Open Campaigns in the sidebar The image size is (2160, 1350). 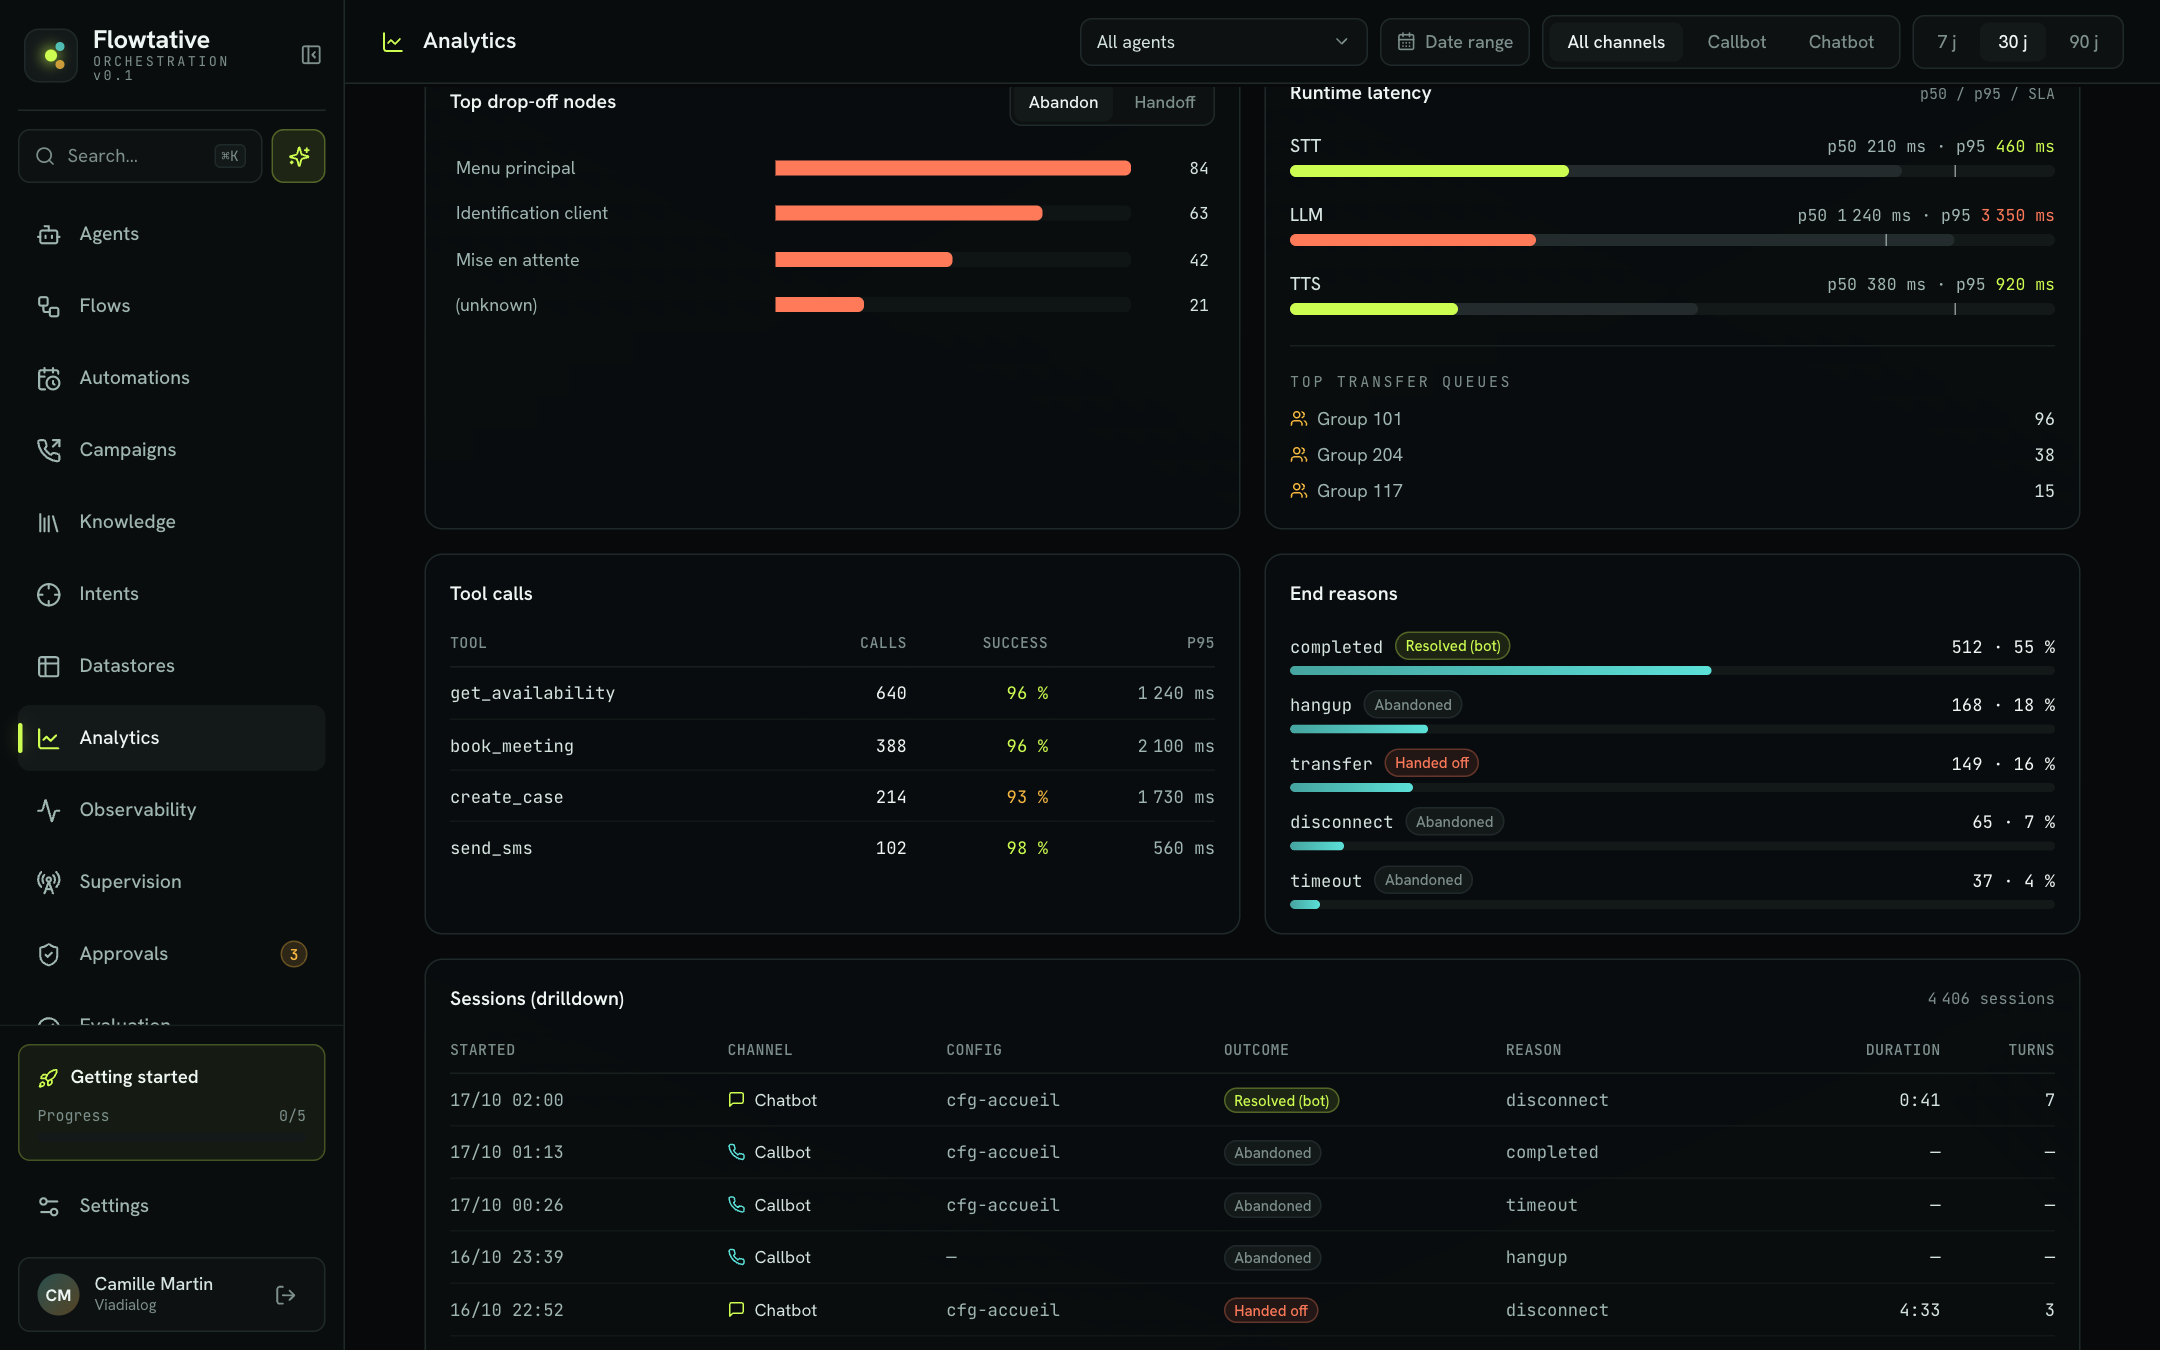tap(171, 450)
